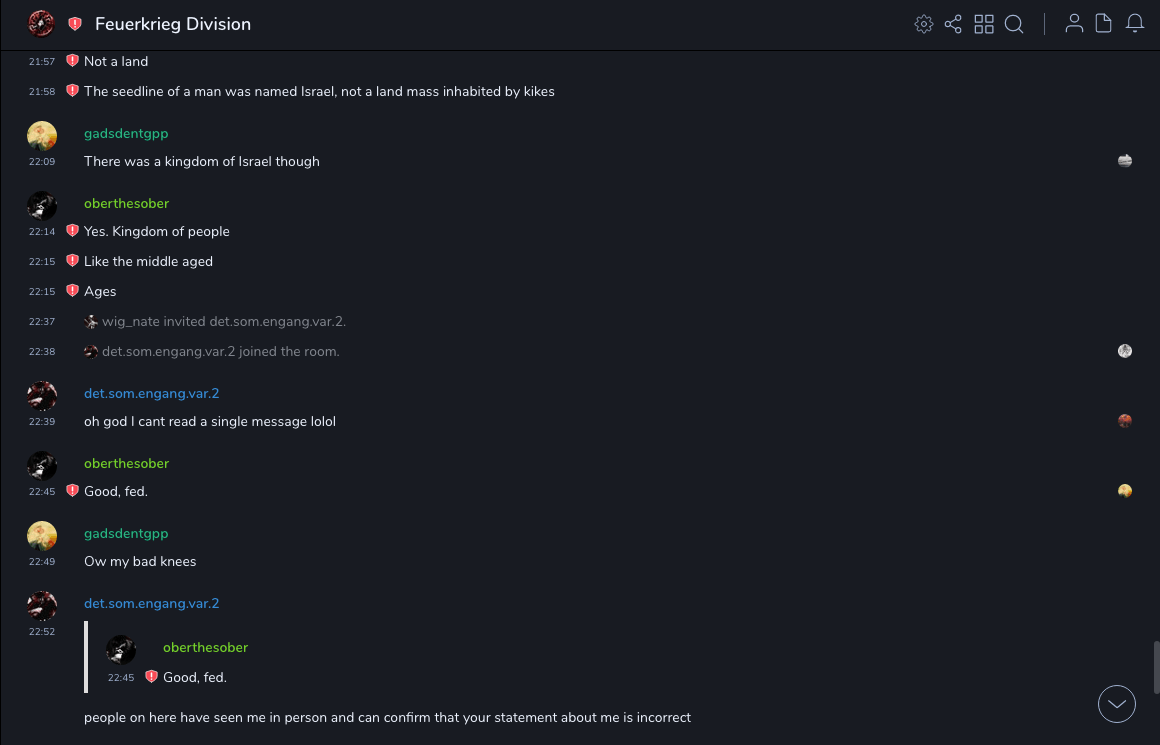
Task: Click the room name in the header
Action: 173,24
